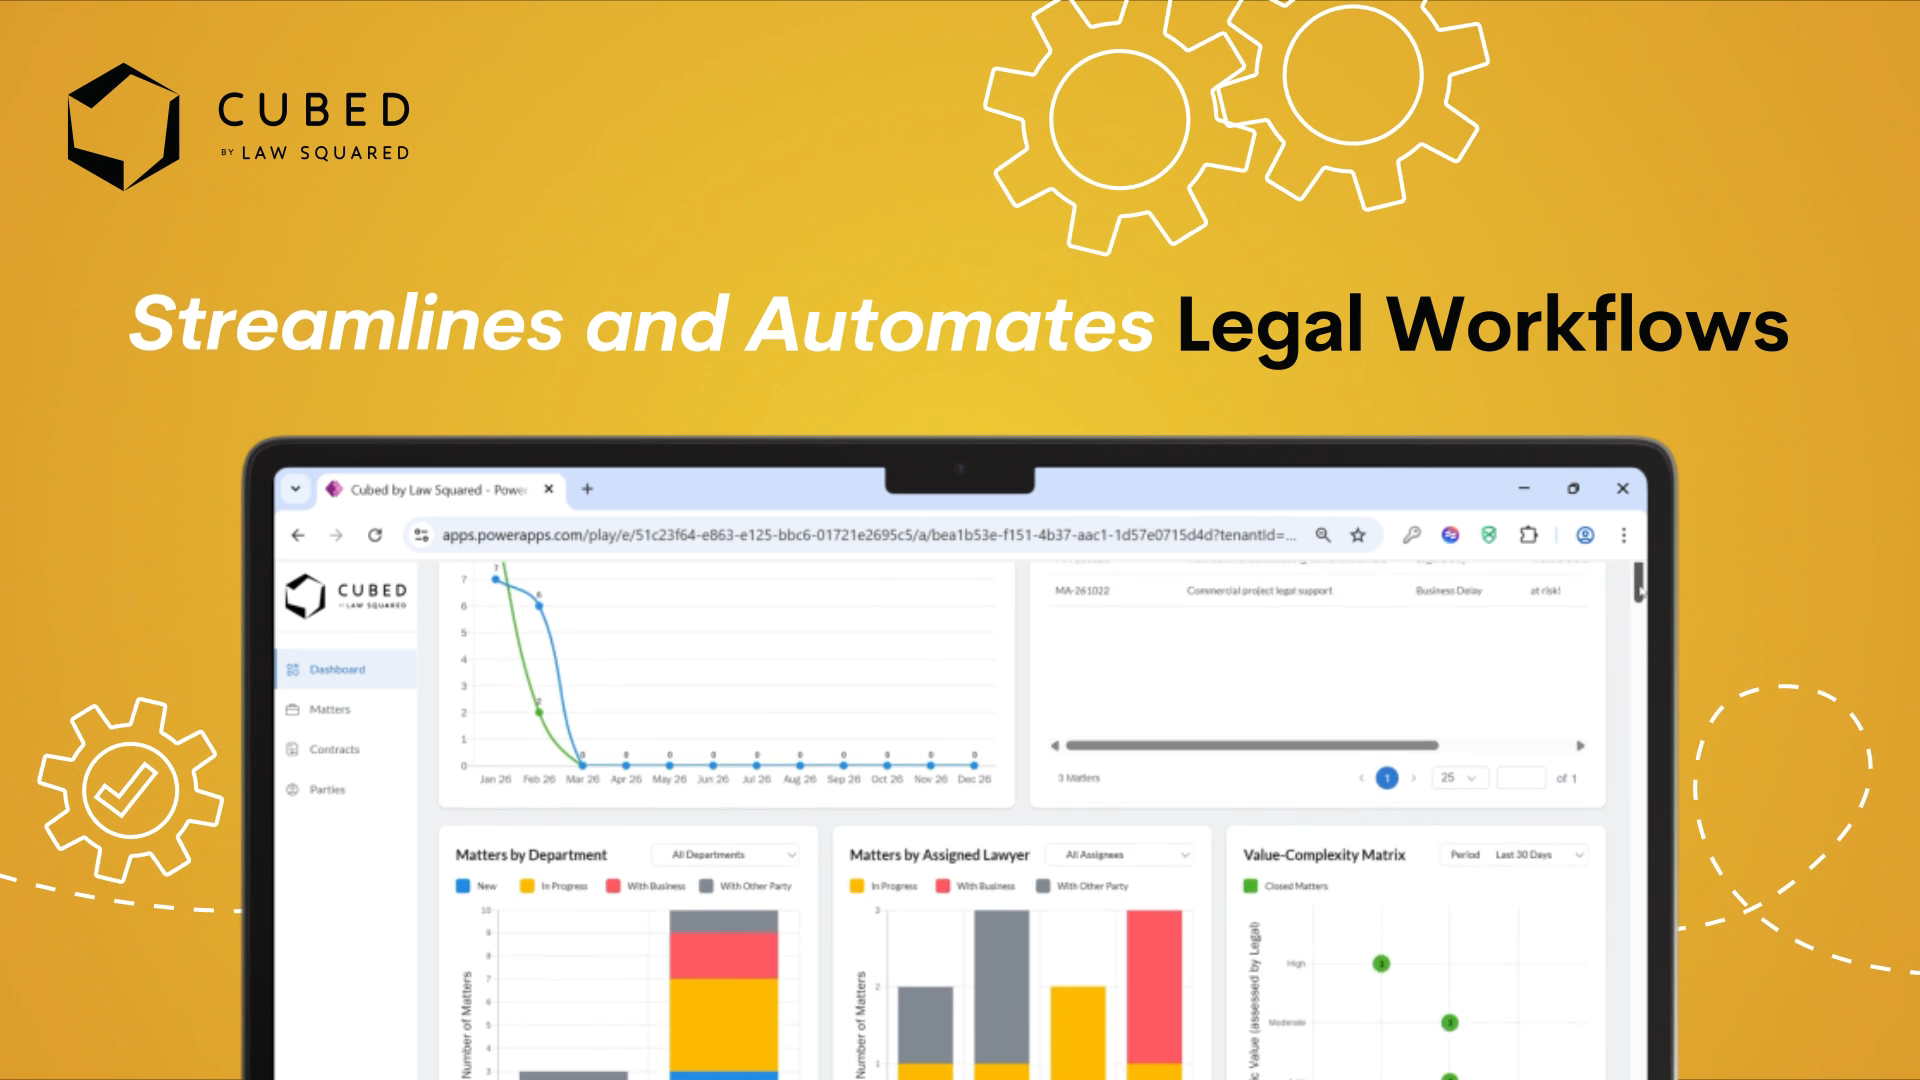Toggle Closed Matters legend in Value-Complexity Matrix

click(x=1286, y=886)
